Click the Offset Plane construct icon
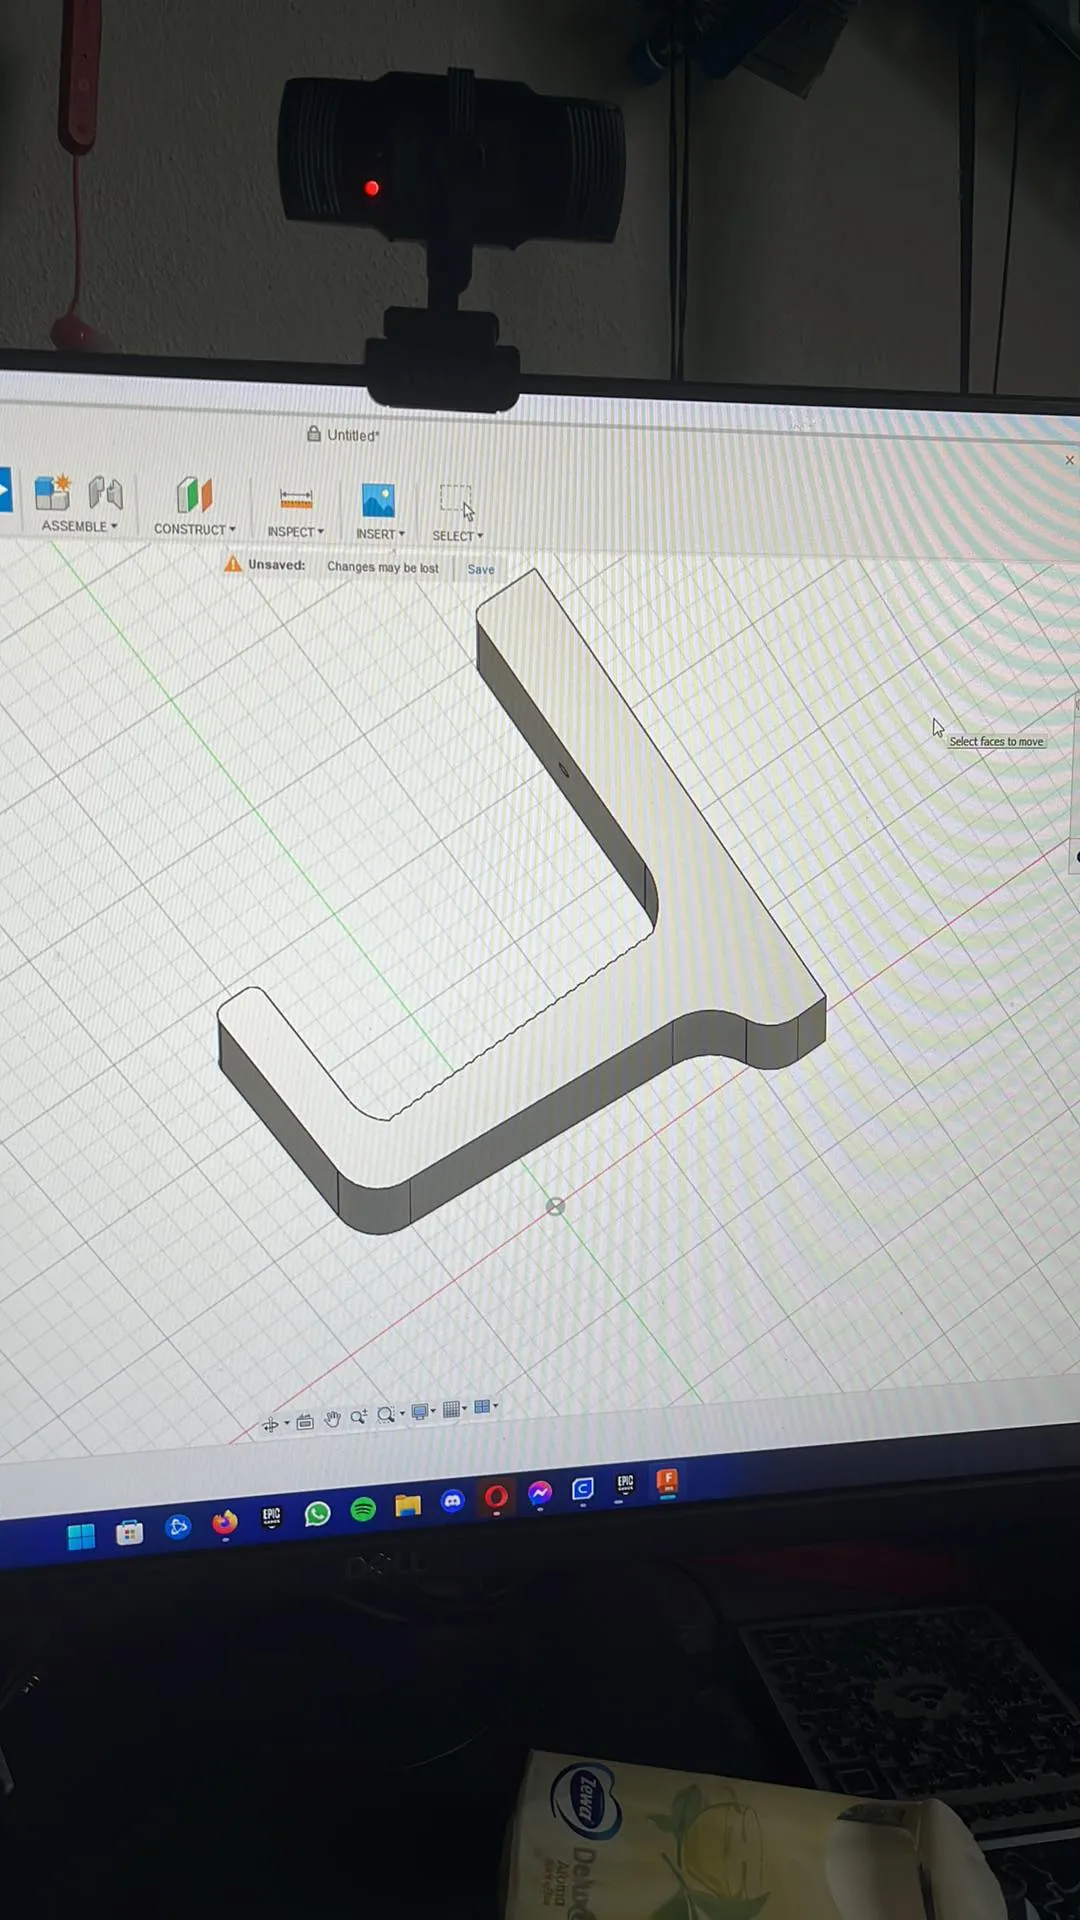 coord(194,495)
